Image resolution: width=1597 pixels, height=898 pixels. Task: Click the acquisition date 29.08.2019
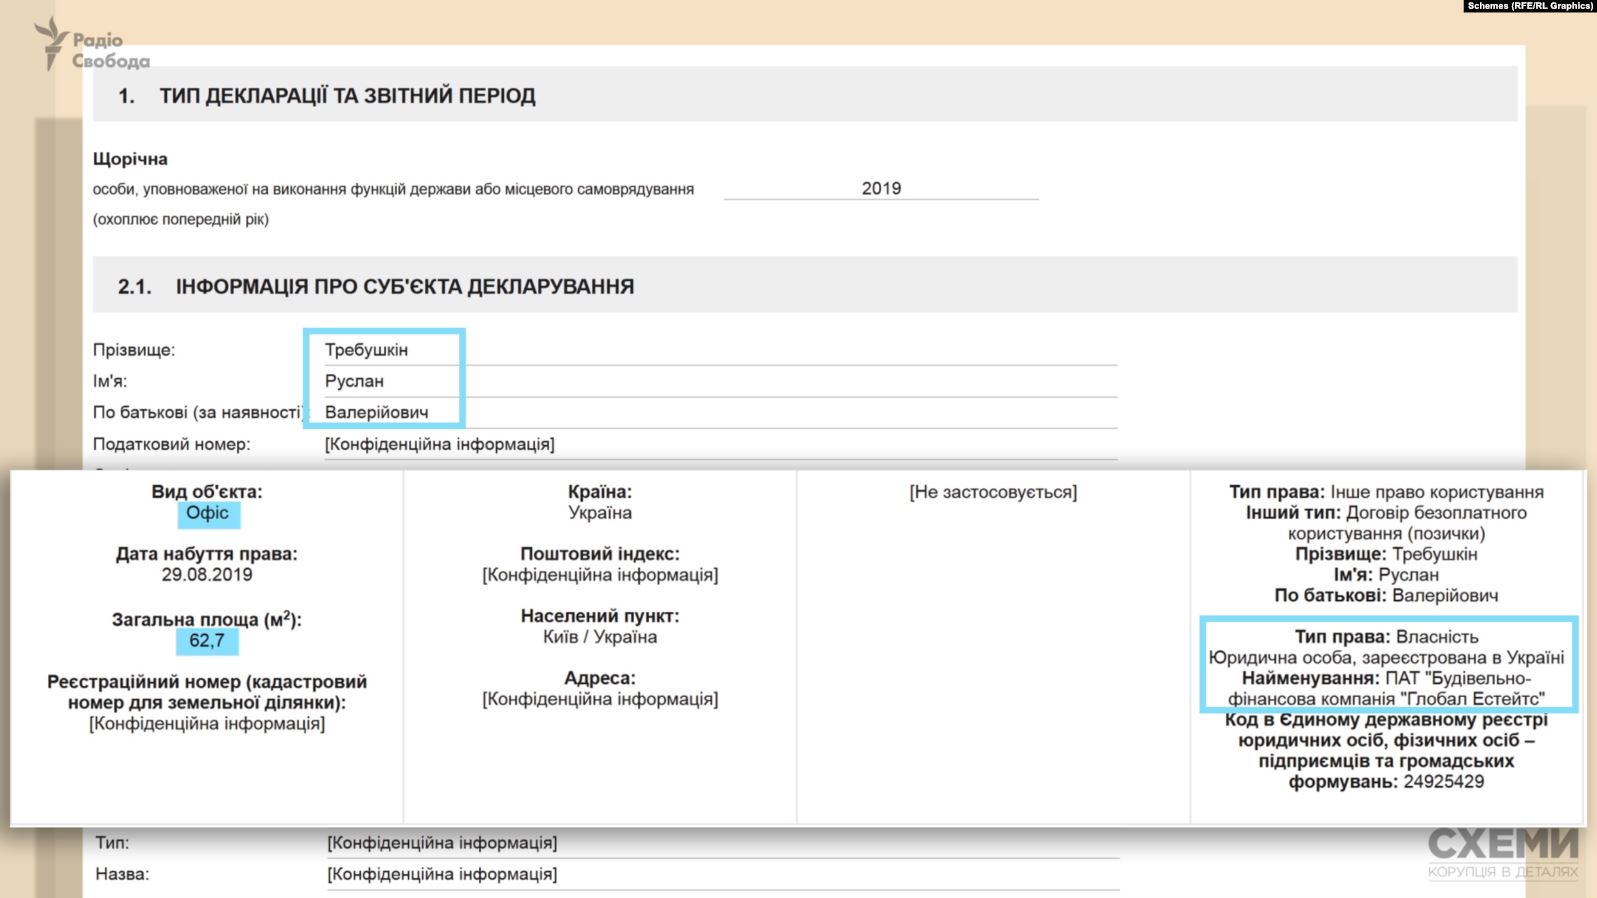click(207, 575)
